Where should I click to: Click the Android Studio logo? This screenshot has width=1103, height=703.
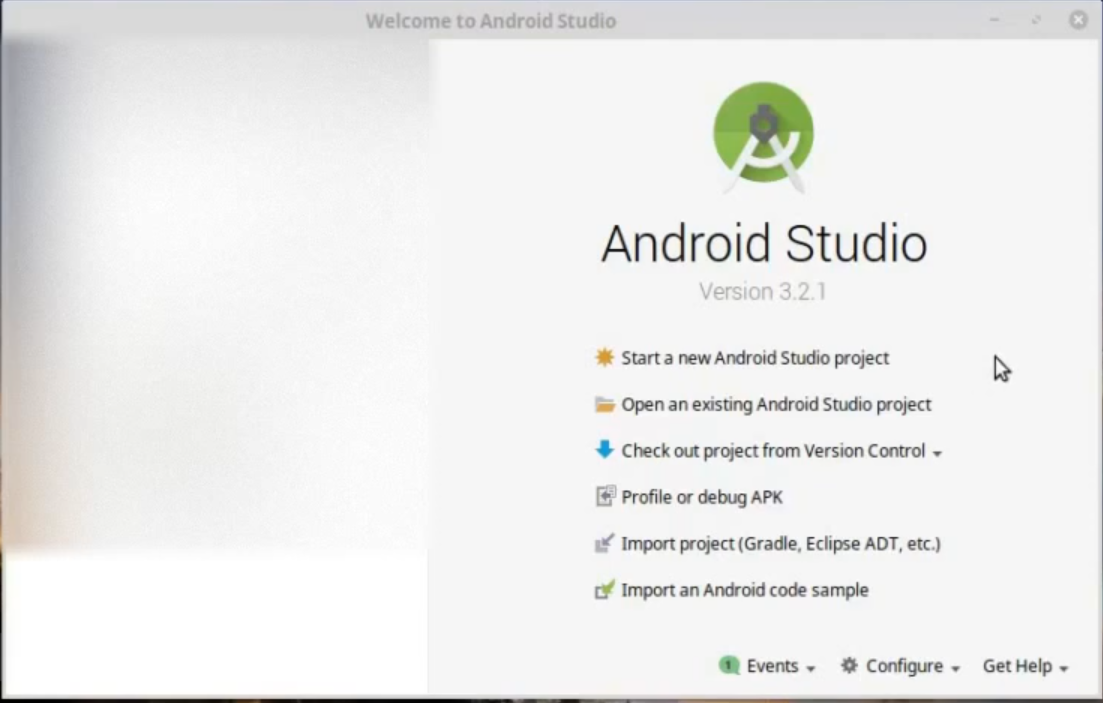click(x=763, y=133)
